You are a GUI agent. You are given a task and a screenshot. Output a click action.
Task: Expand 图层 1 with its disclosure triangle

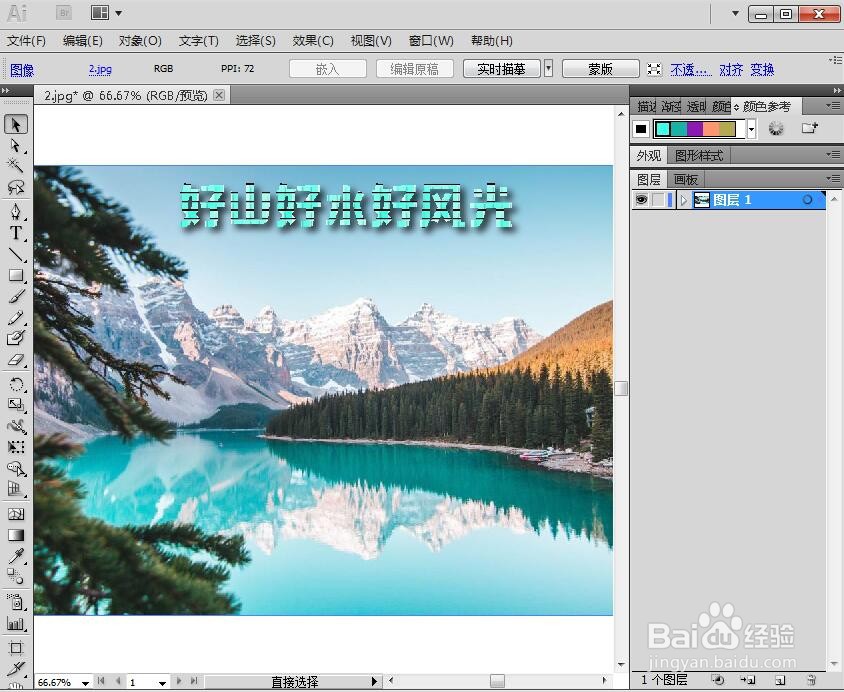(x=683, y=198)
